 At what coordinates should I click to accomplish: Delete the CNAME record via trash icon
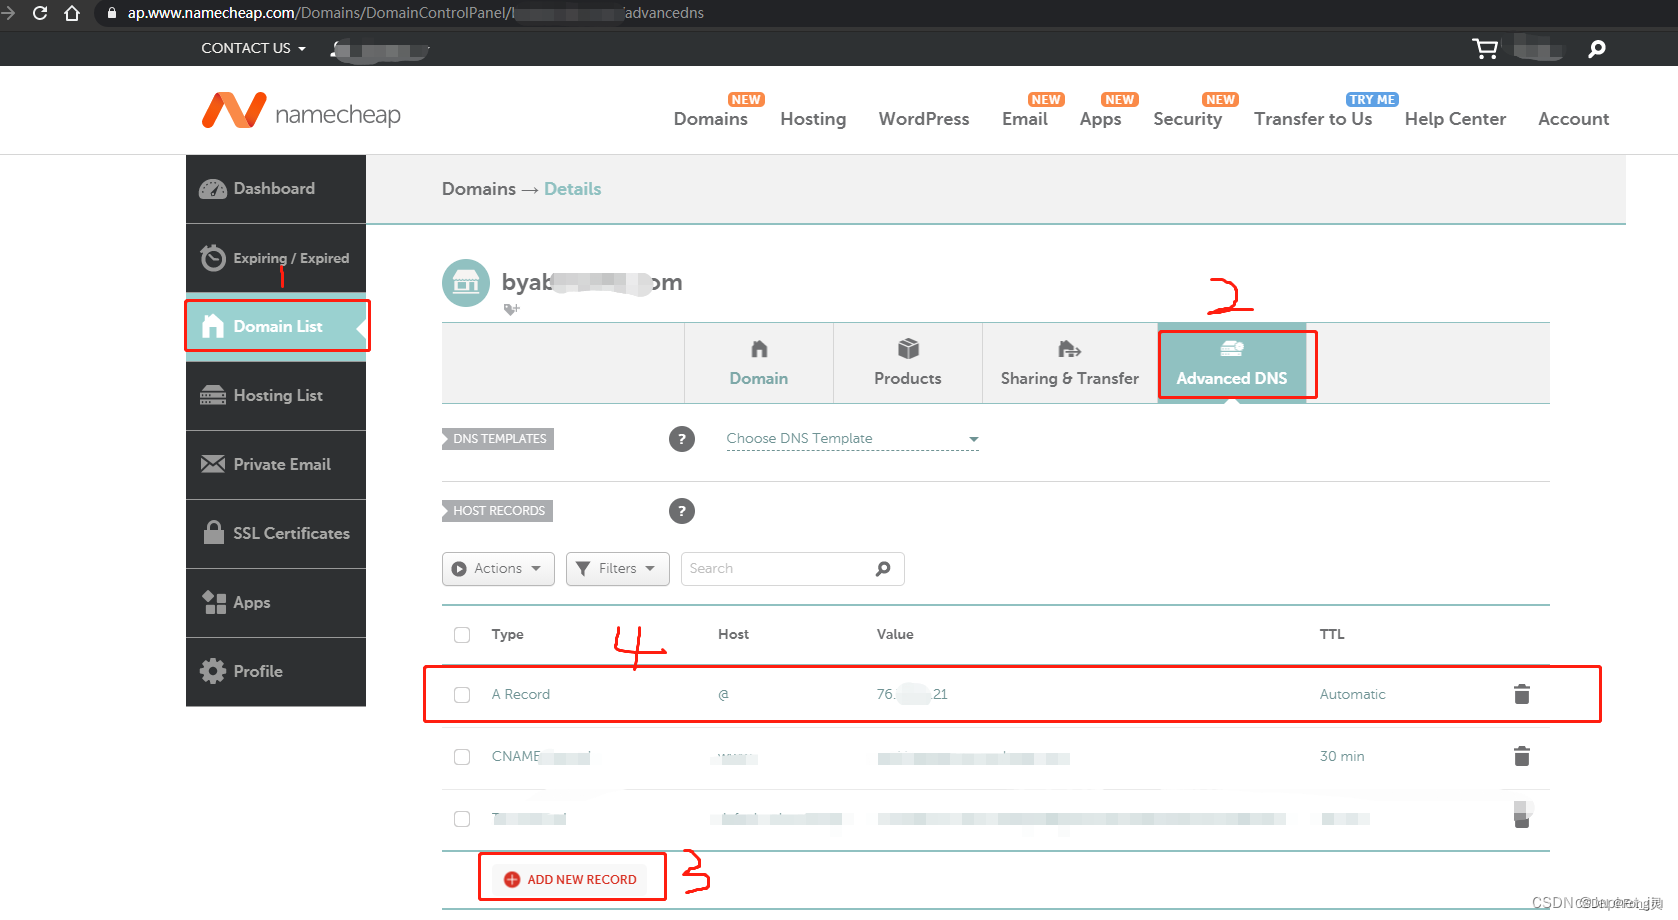tap(1522, 756)
